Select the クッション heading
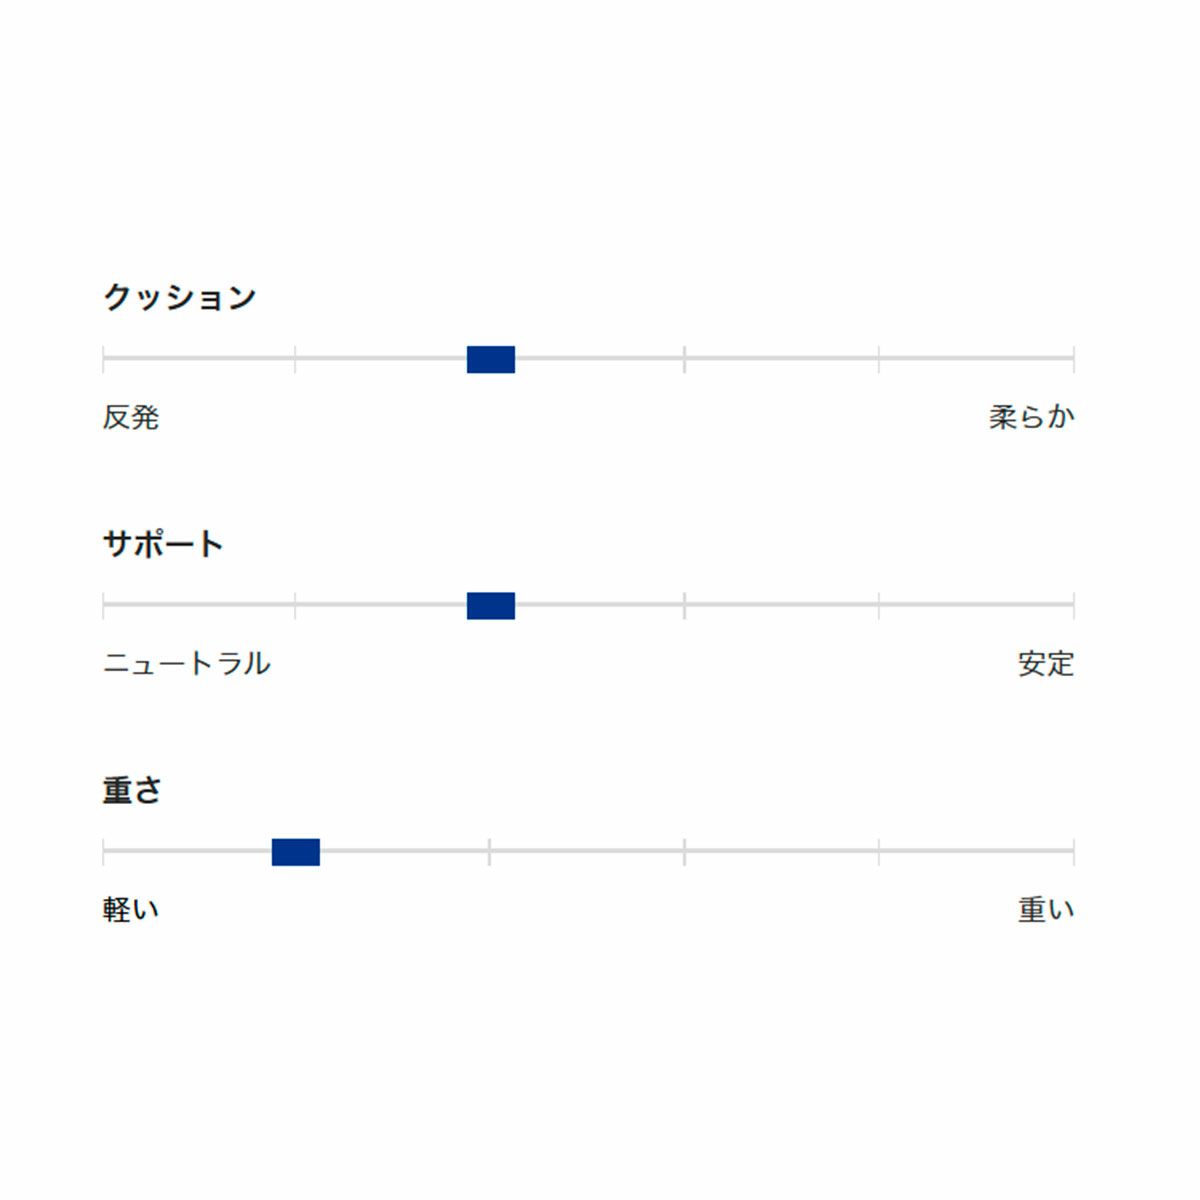This screenshot has height=1200, width=1200. [180, 297]
